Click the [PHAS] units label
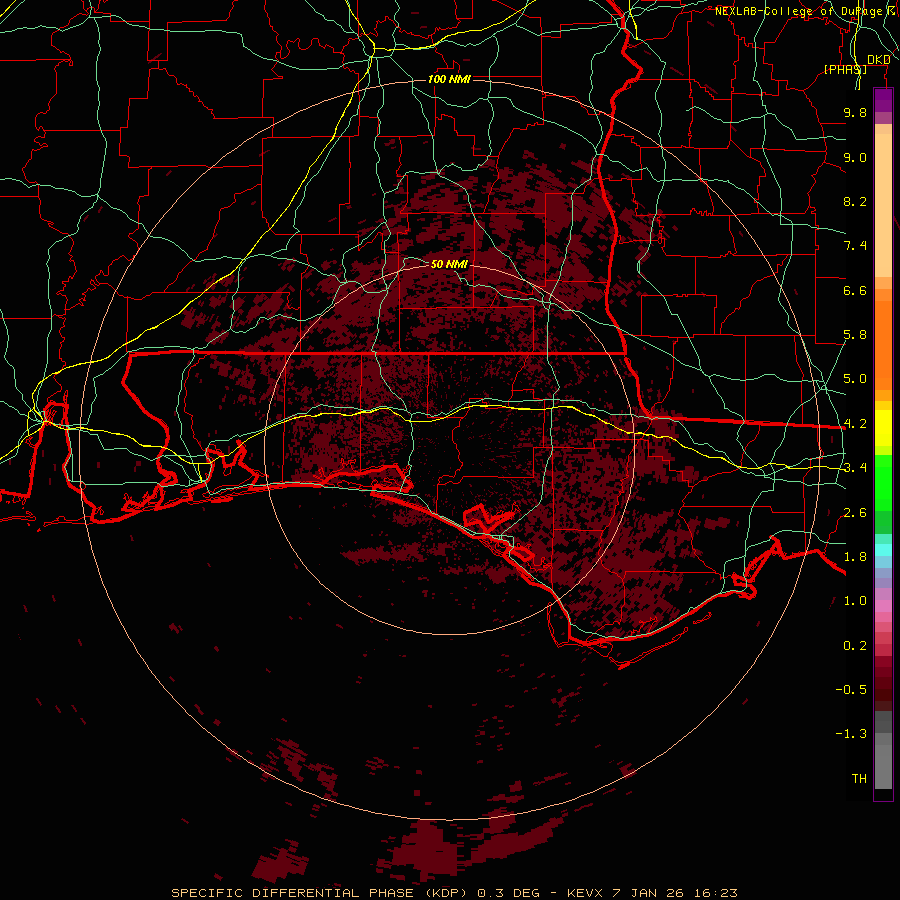This screenshot has width=900, height=900. point(845,69)
